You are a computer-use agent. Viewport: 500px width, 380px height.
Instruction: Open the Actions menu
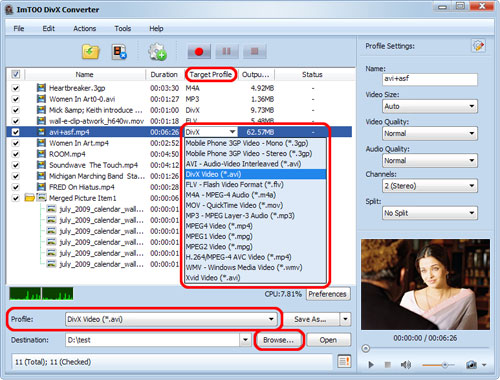(85, 29)
